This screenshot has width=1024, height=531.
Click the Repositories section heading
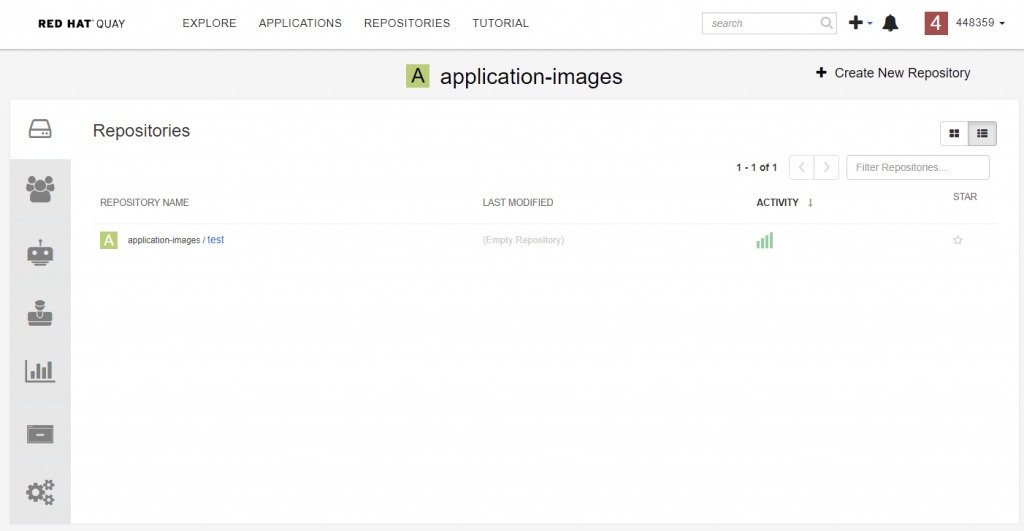141,131
